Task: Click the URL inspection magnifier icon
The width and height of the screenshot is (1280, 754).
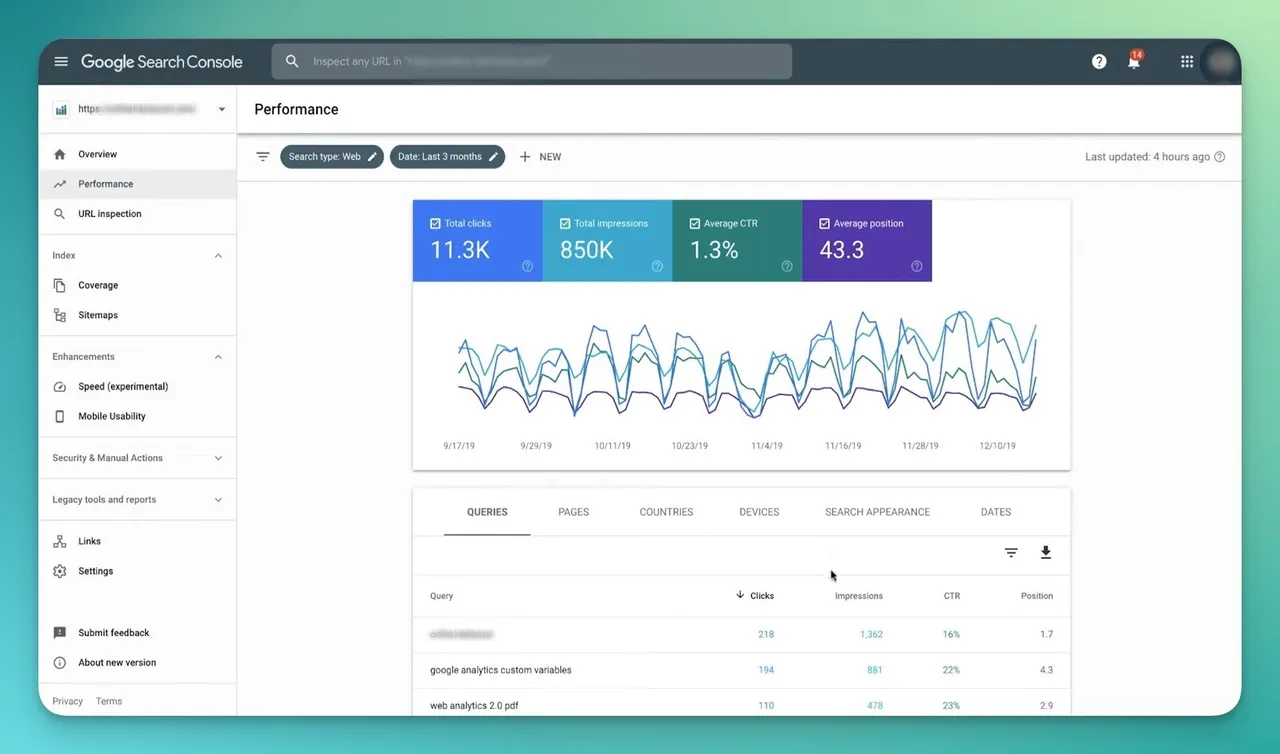Action: (x=60, y=214)
